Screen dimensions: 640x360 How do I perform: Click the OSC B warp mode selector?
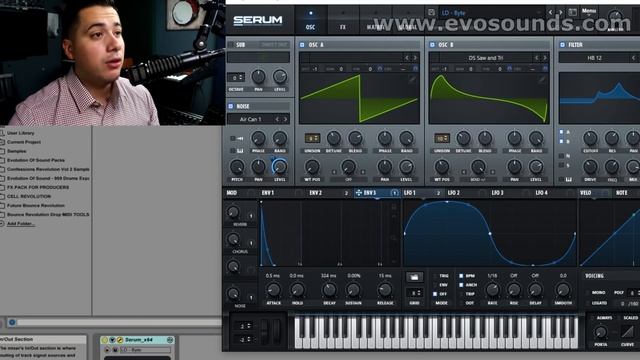pos(478,179)
